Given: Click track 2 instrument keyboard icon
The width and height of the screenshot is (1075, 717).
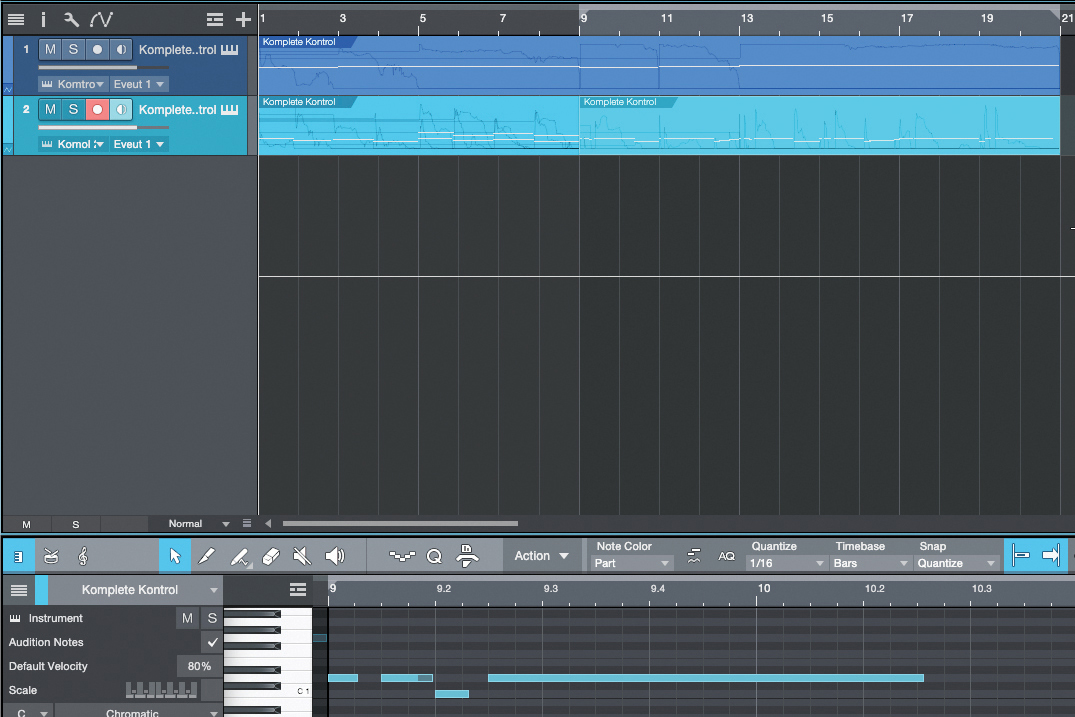Looking at the screenshot, I should (230, 110).
